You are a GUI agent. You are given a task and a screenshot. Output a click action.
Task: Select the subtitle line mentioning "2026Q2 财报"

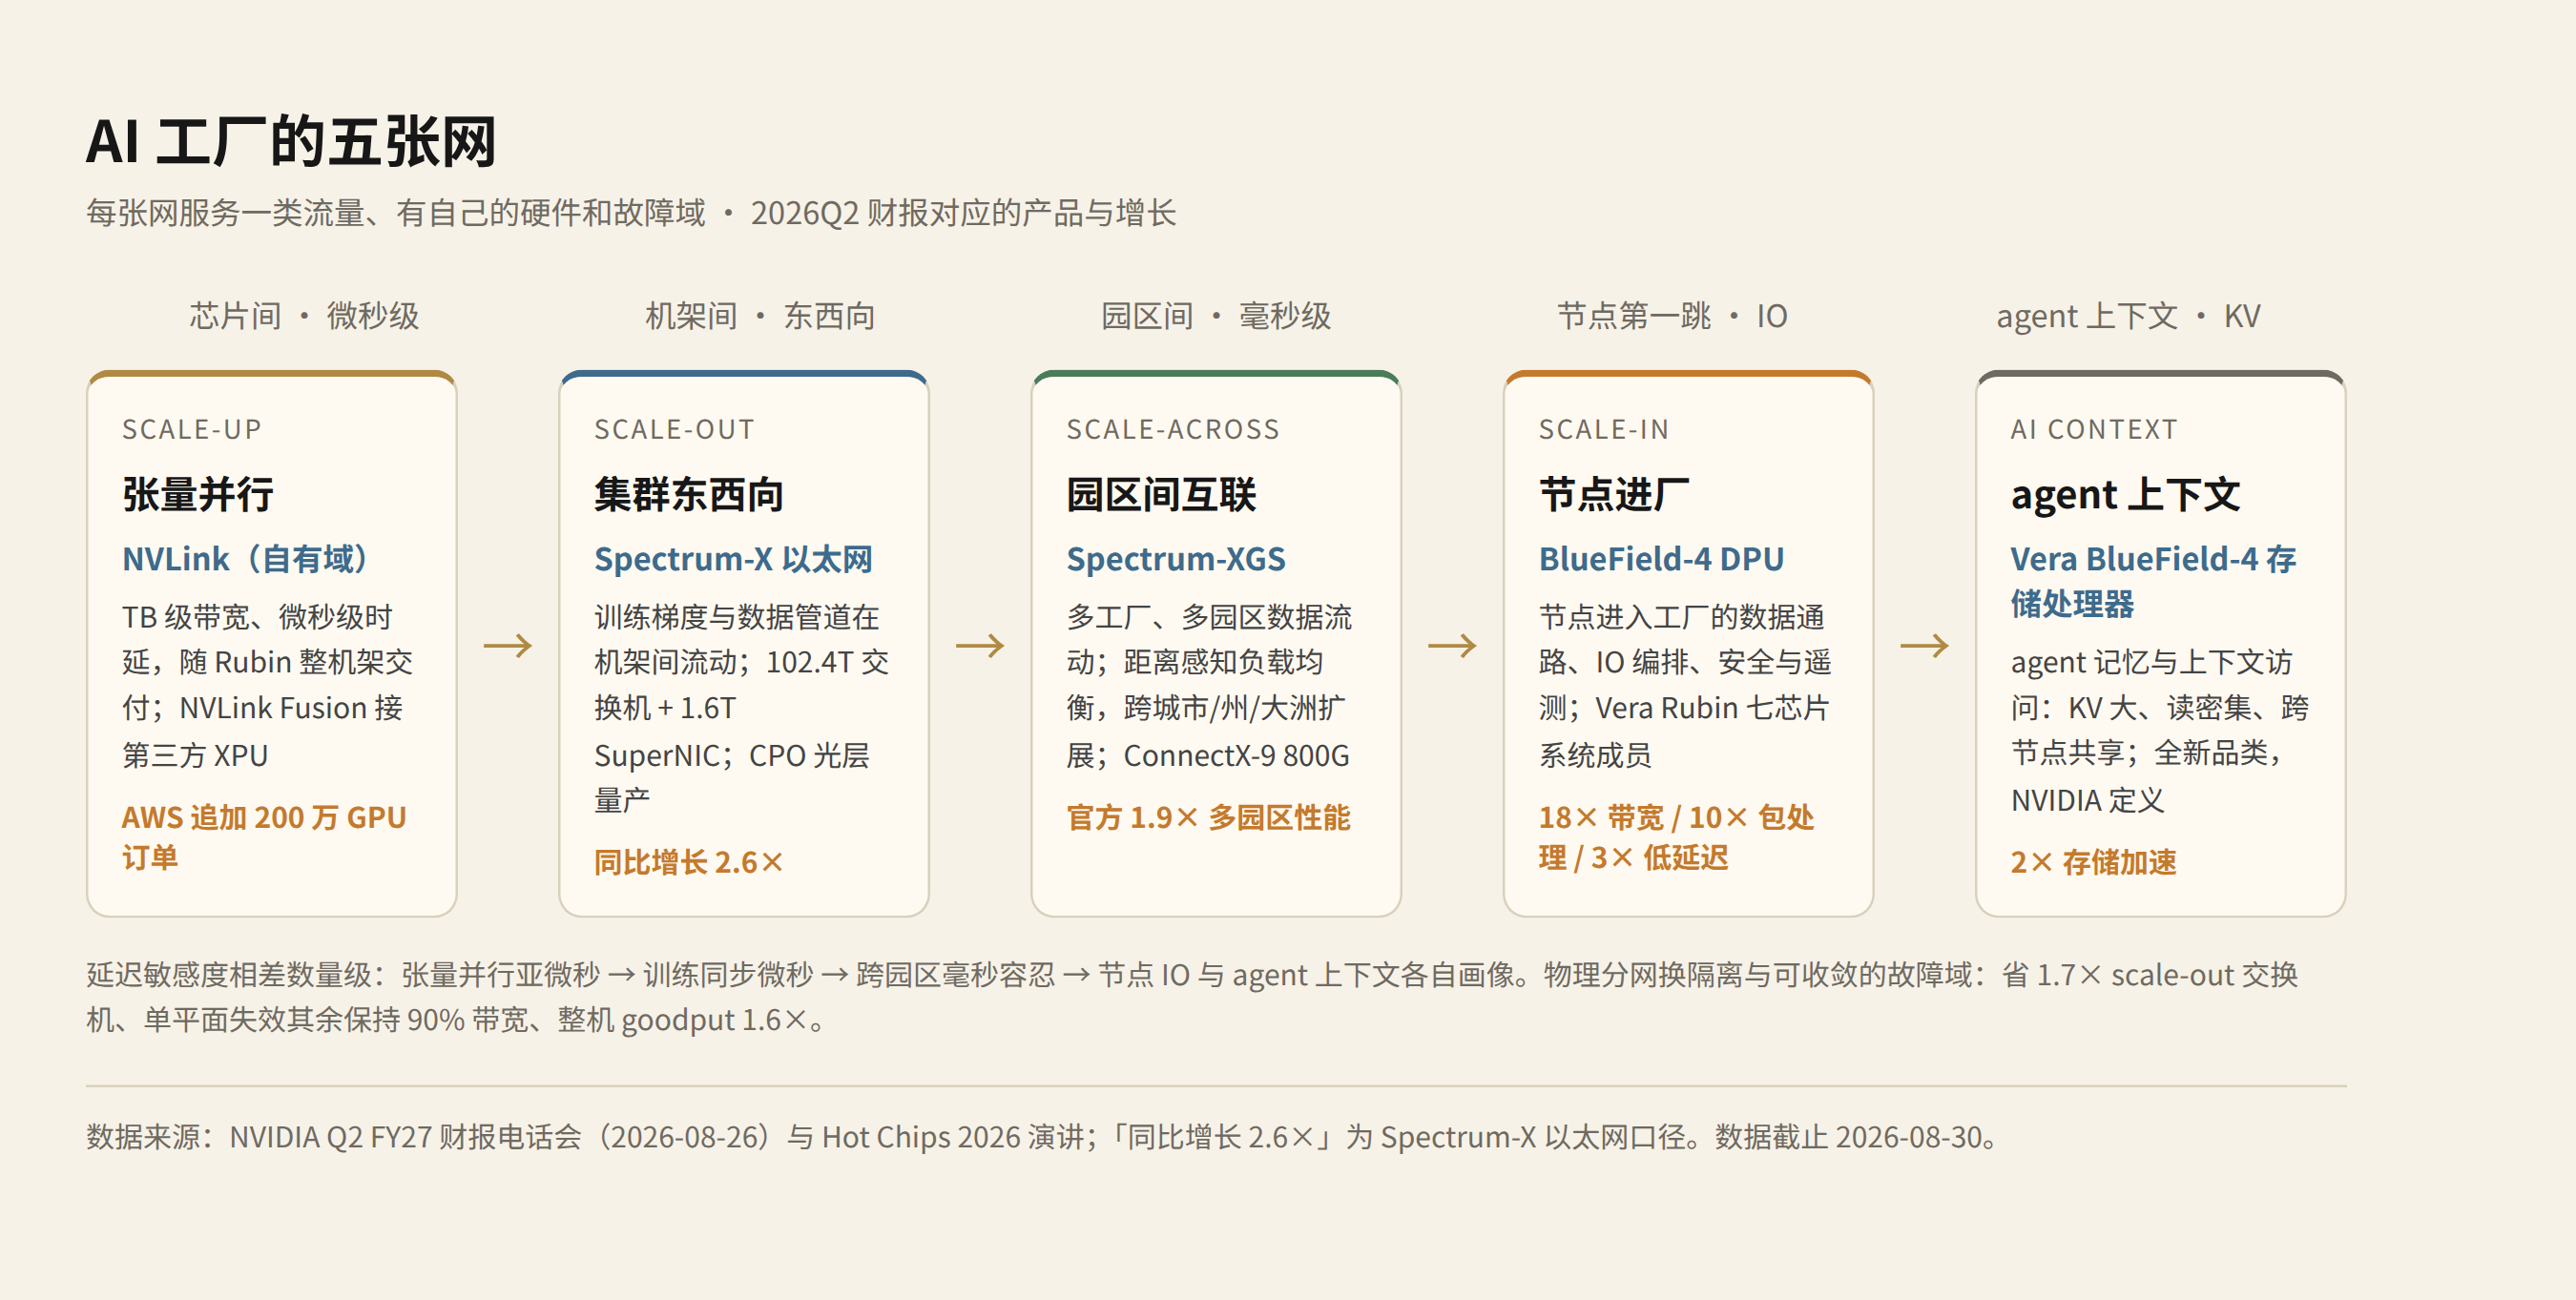[x=631, y=213]
